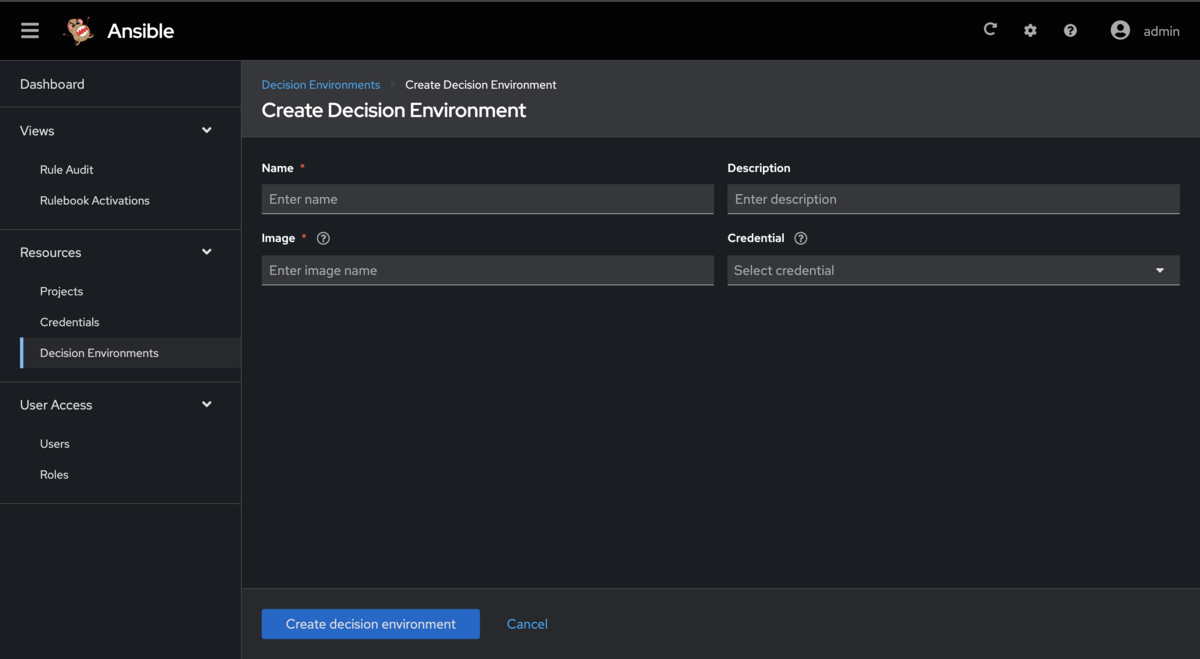Cancel the decision environment creation
The height and width of the screenshot is (659, 1200).
pyautogui.click(x=527, y=624)
